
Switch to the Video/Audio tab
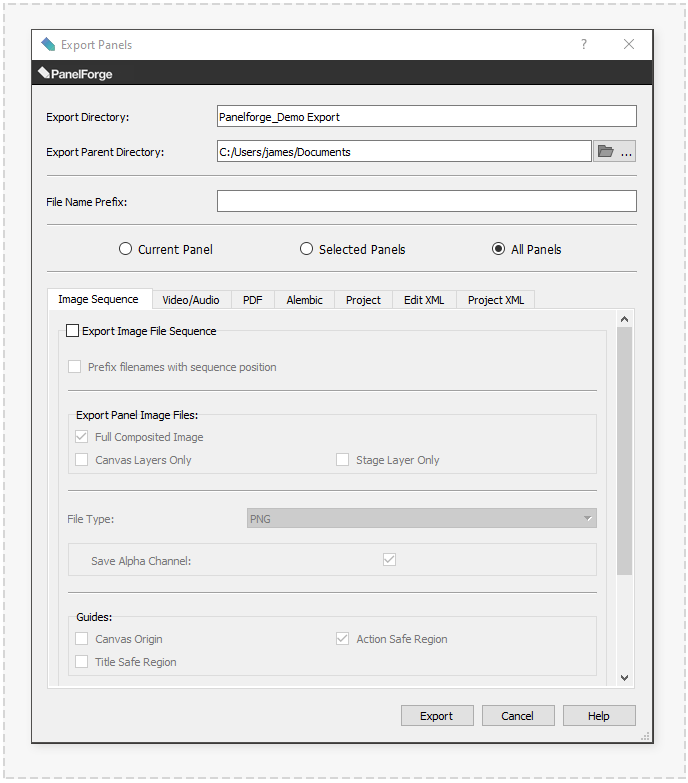(191, 300)
